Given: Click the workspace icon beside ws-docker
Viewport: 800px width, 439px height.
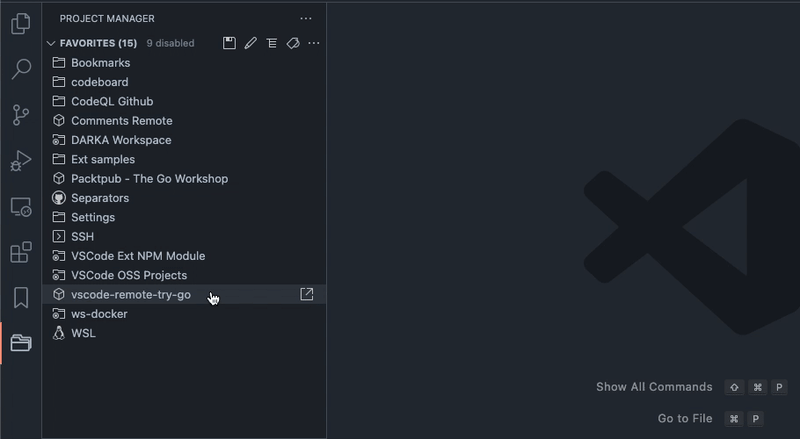Looking at the screenshot, I should (59, 314).
